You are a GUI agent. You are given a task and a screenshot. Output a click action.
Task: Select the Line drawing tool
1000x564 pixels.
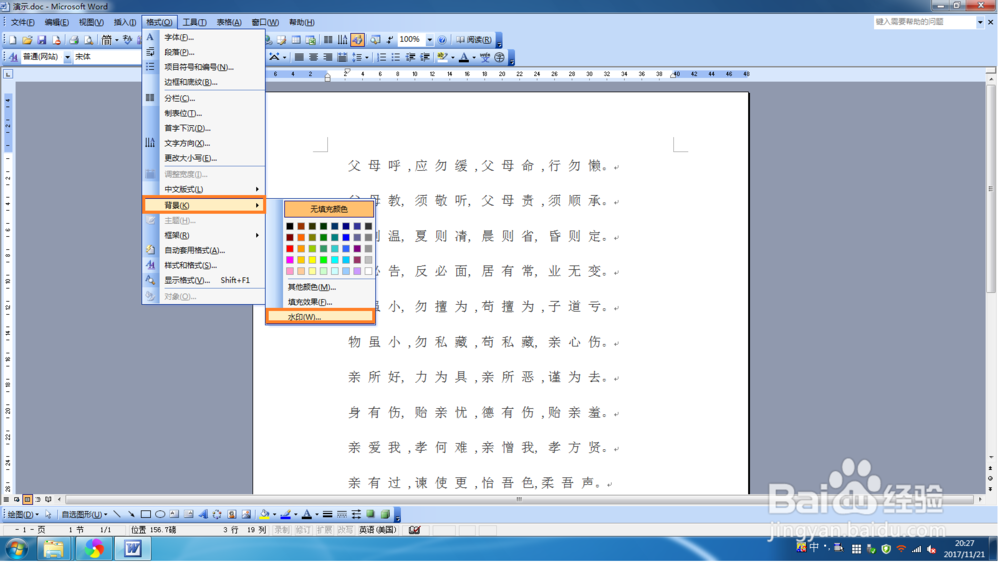[116, 515]
